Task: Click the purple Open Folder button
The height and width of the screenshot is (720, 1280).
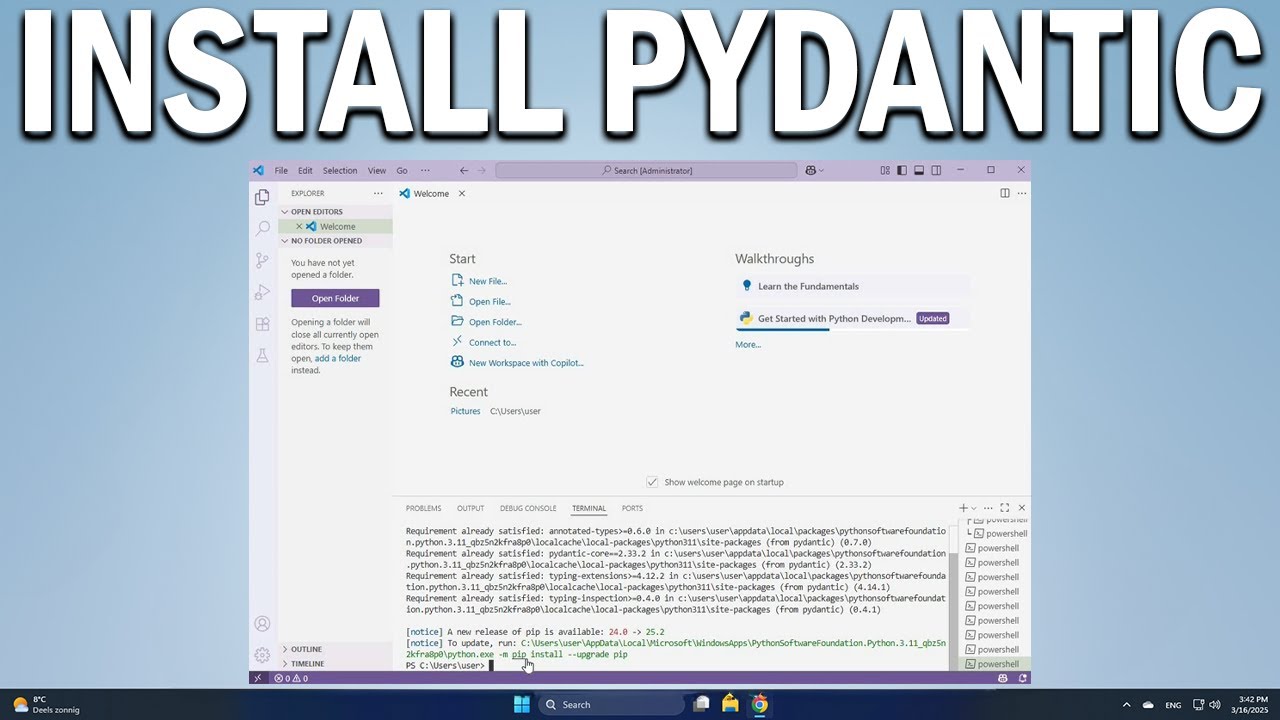Action: (x=335, y=298)
